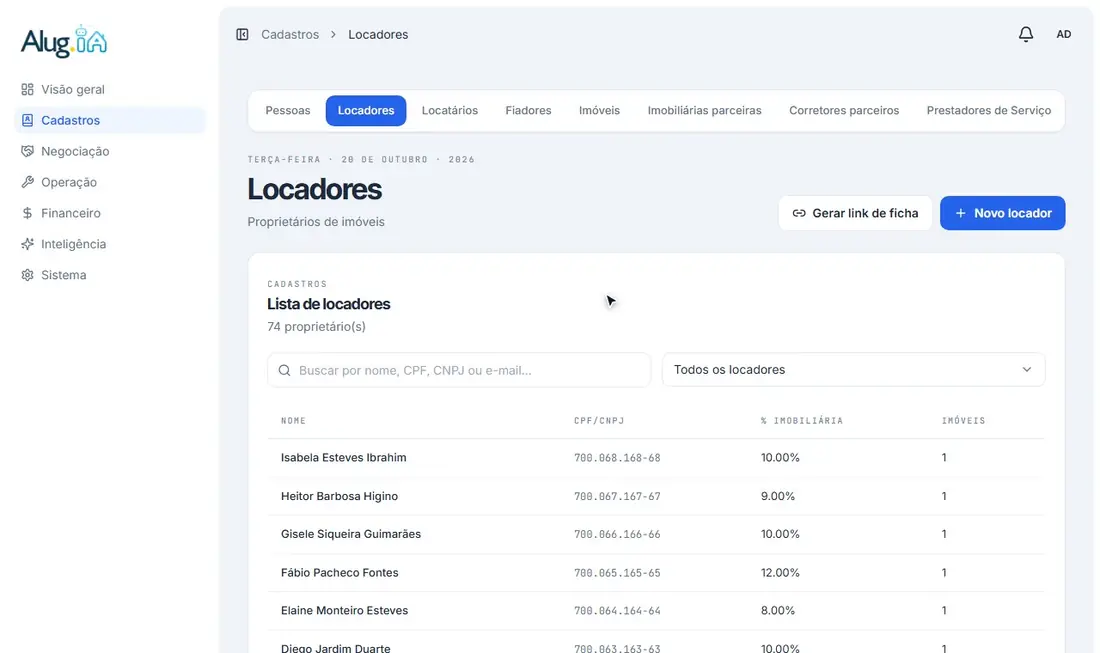Viewport: 1100px width, 653px height.
Task: Click the IMÓVEIS column header
Action: 963,421
